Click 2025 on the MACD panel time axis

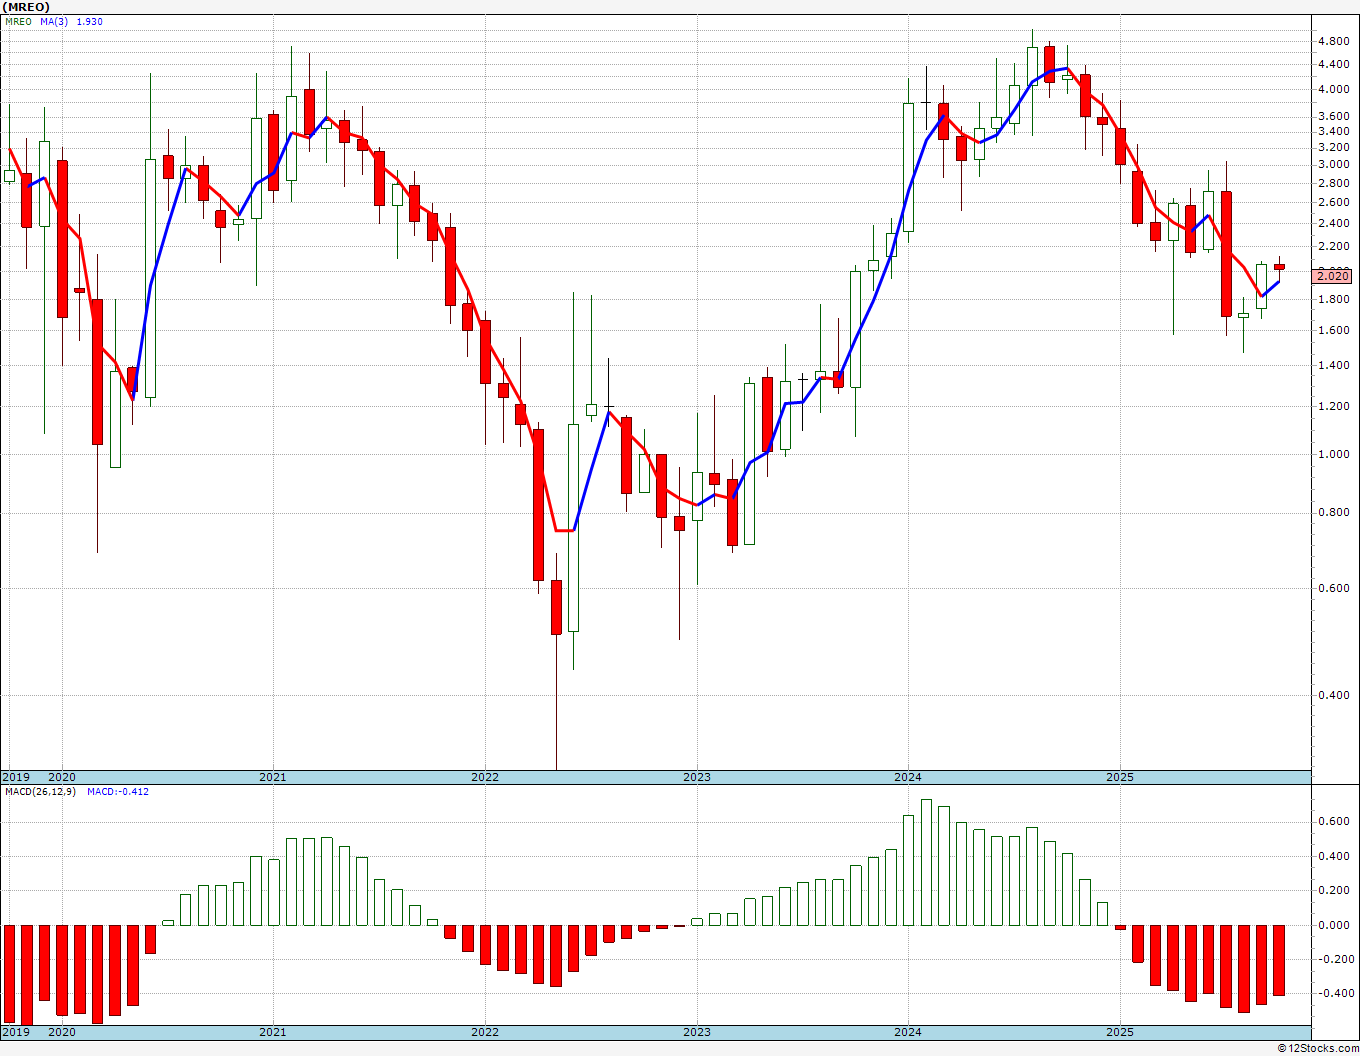(x=1120, y=1033)
